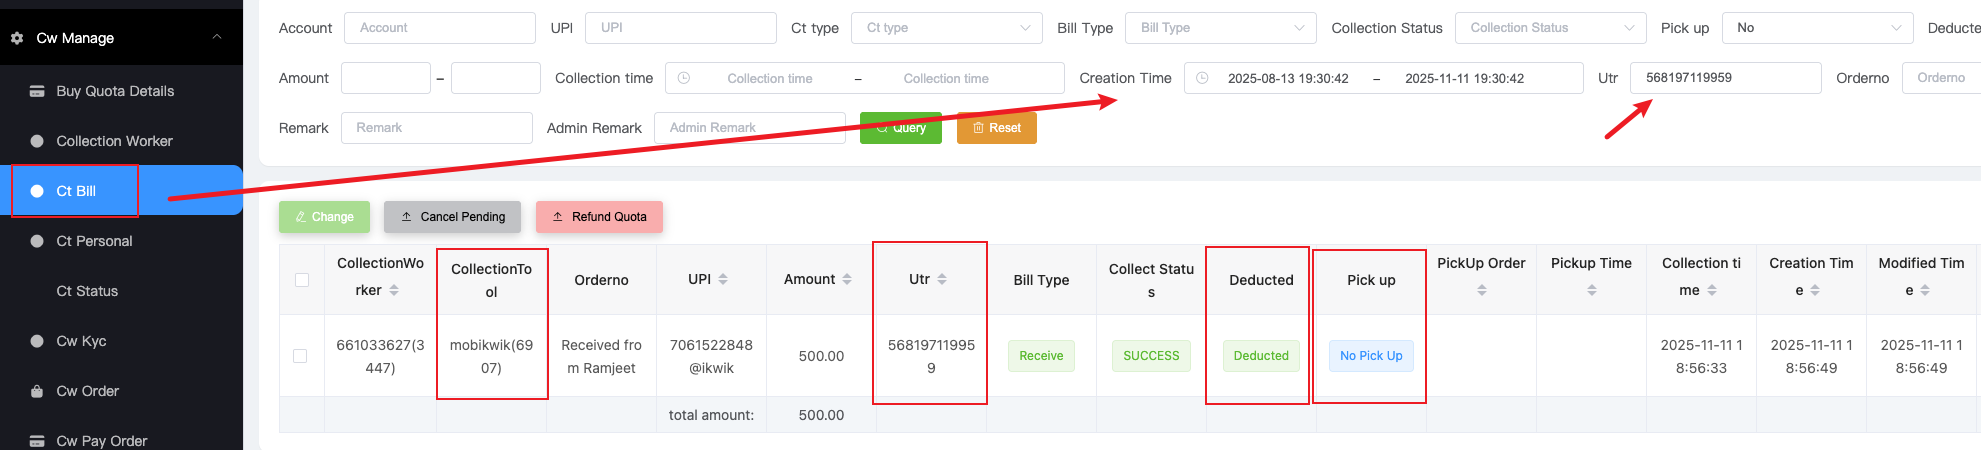The height and width of the screenshot is (450, 1981).
Task: Open the Ct type dropdown
Action: (946, 28)
